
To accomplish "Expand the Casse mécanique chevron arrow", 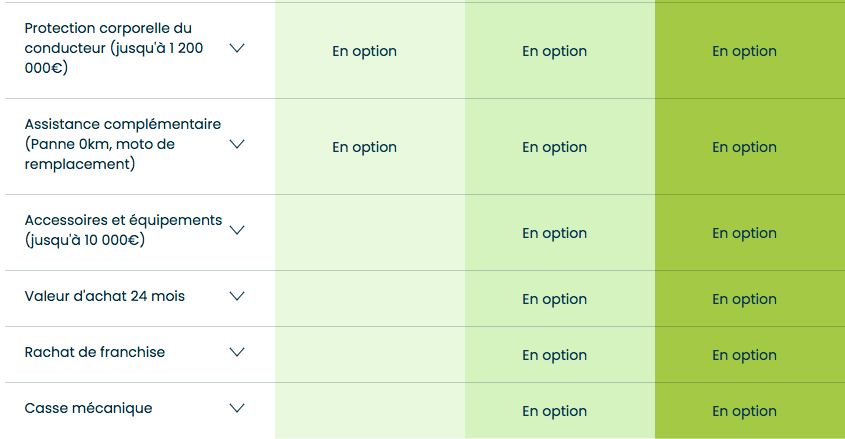I will pos(237,408).
